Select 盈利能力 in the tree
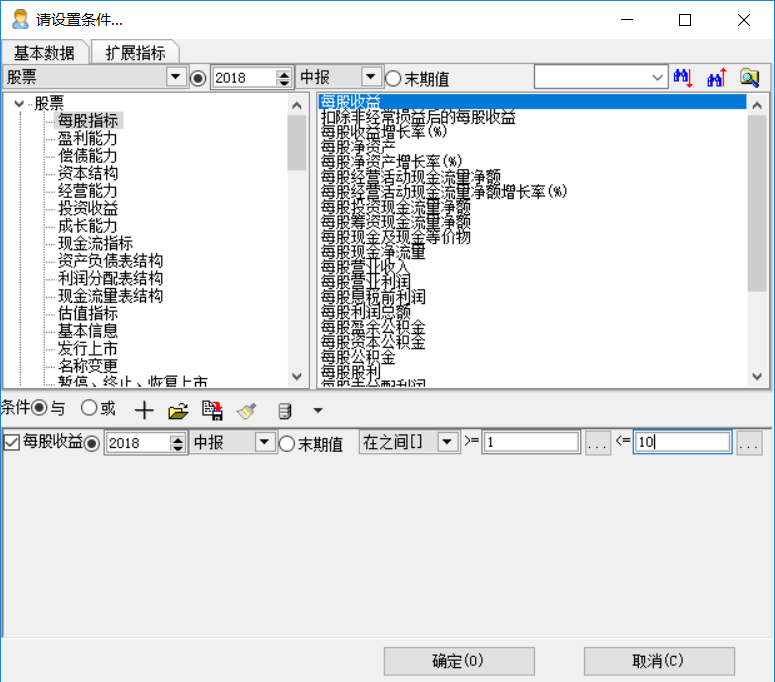The height and width of the screenshot is (682, 775). pos(88,138)
